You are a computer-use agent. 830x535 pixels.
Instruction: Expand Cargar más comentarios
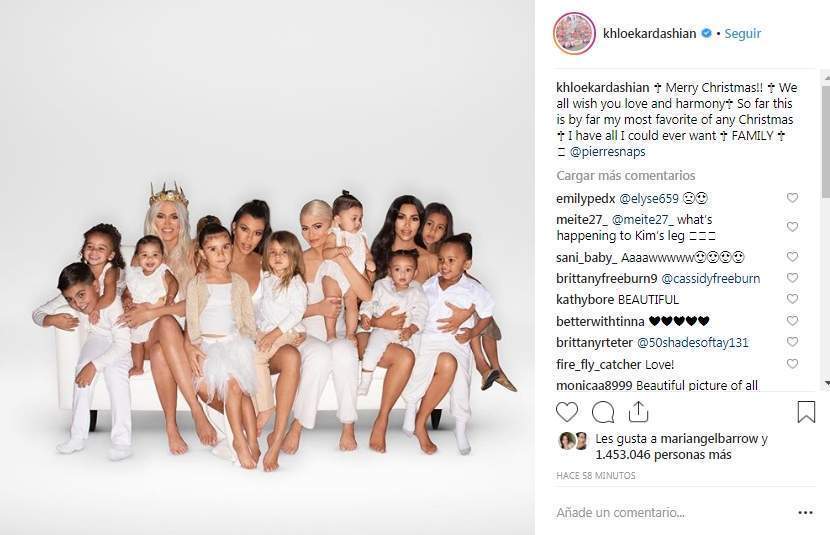tap(626, 176)
